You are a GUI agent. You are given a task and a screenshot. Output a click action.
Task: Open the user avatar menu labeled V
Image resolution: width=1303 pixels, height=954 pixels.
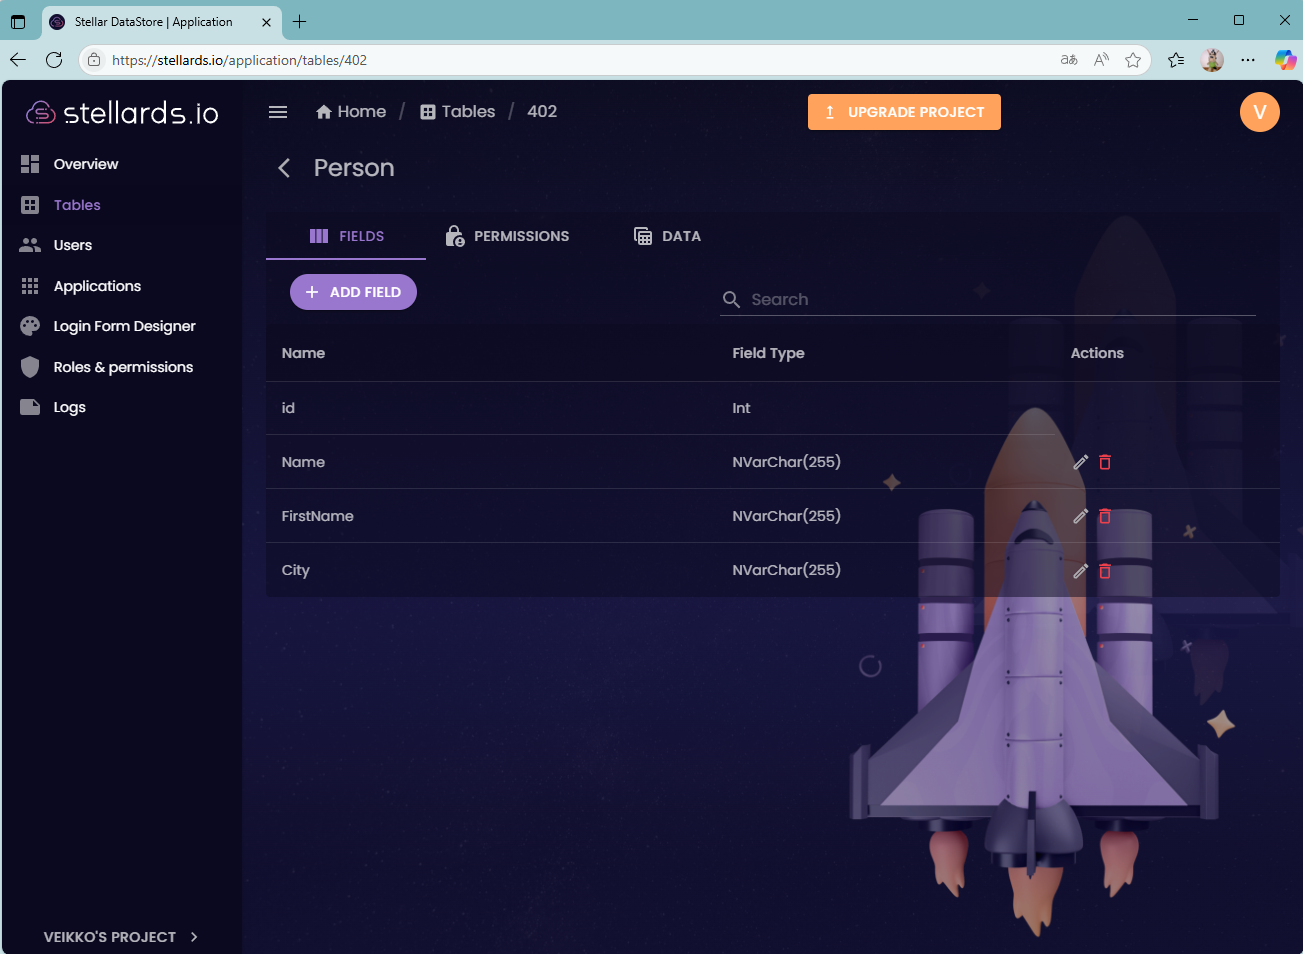(1259, 112)
